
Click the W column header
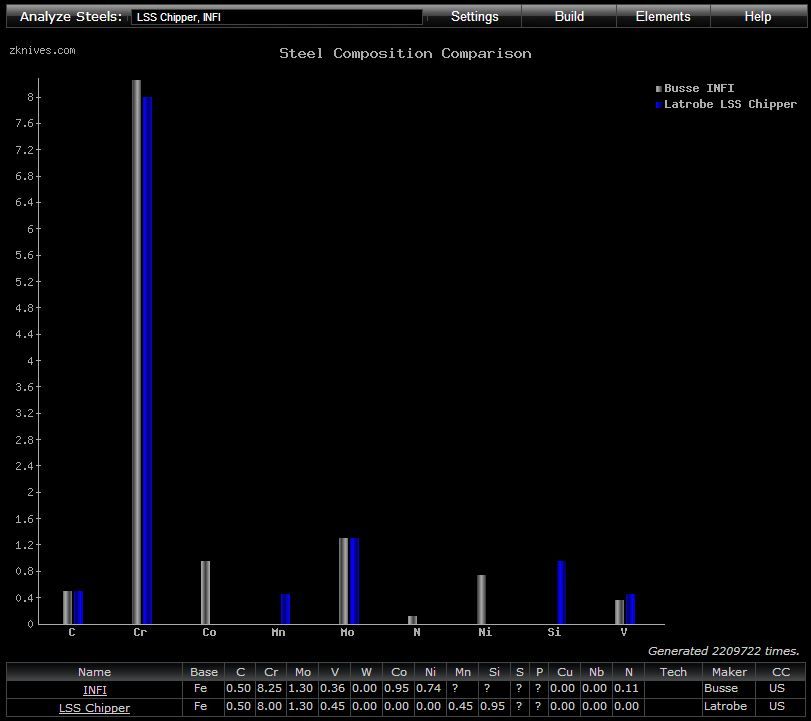pos(366,672)
